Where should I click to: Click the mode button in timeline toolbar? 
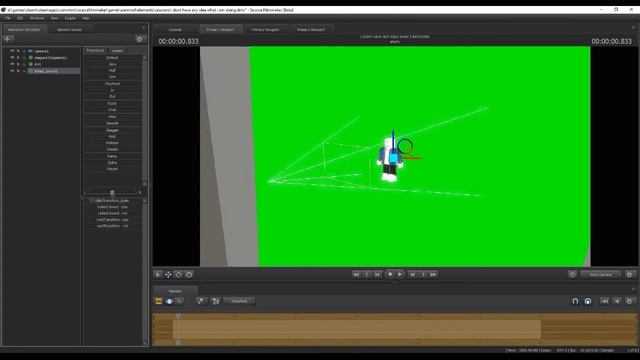239,301
